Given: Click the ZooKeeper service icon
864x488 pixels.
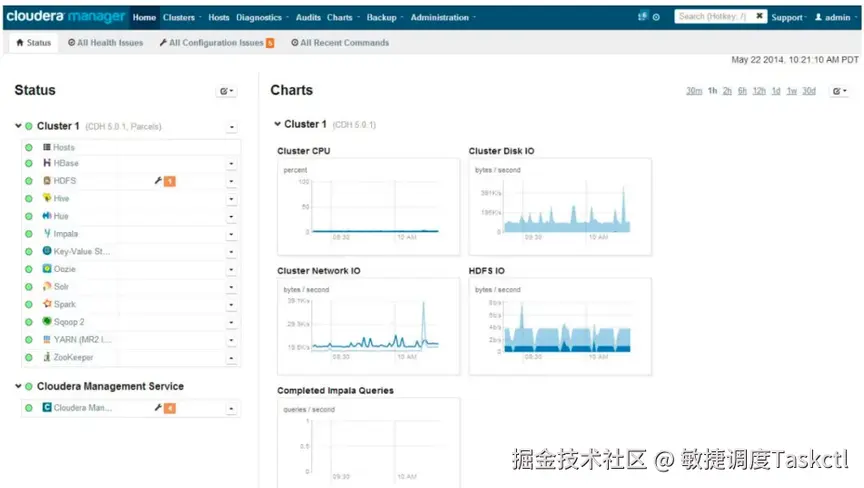Looking at the screenshot, I should tap(47, 357).
